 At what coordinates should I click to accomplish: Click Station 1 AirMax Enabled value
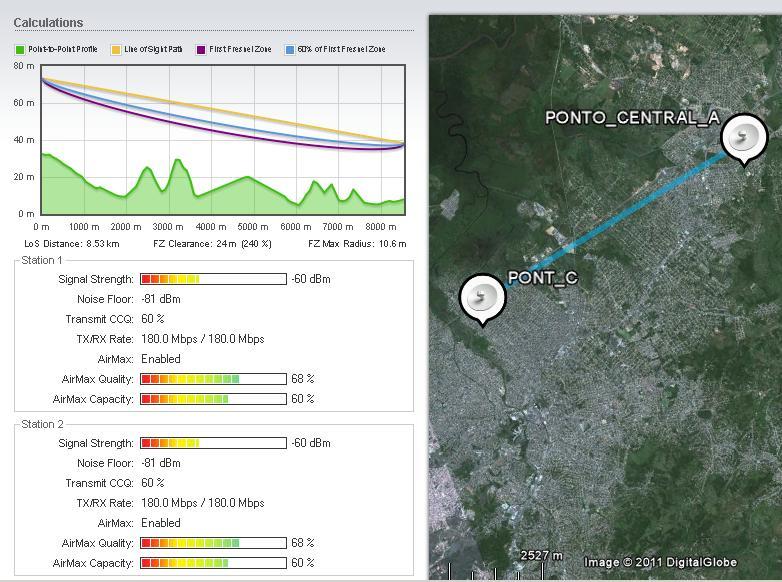pyautogui.click(x=161, y=359)
